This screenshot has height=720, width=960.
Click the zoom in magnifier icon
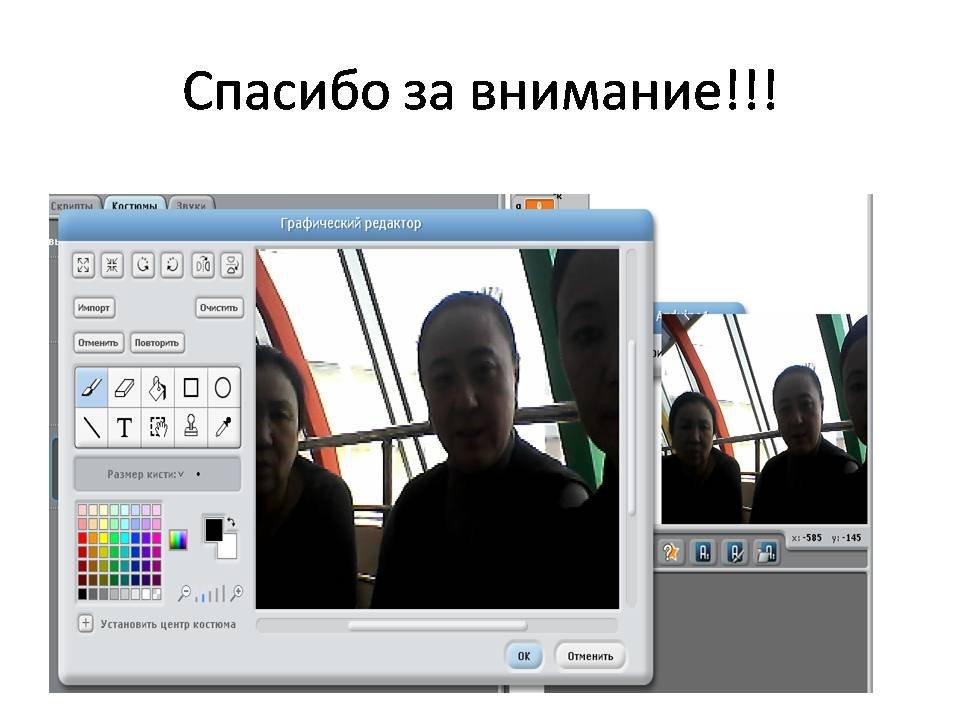point(237,593)
